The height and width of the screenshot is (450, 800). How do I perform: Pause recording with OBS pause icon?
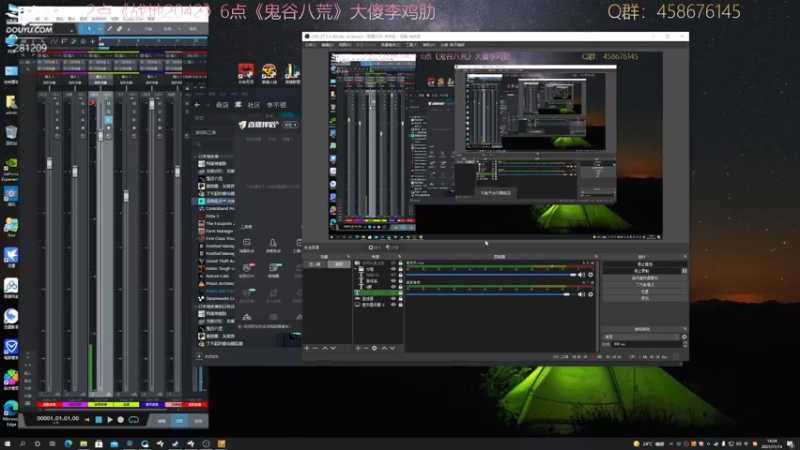(x=684, y=271)
